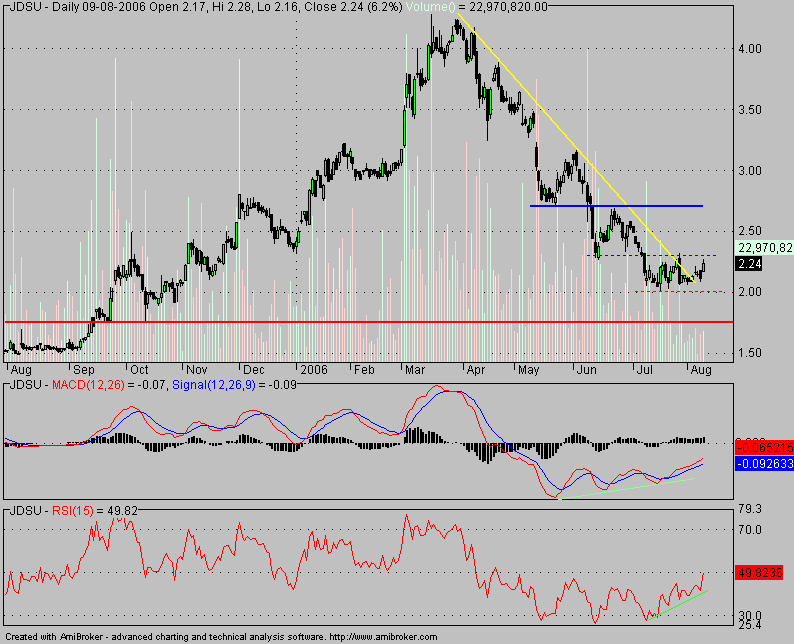Click the 'Volume() = 22,970,820.00' title text
Viewport: 794px width, 644px height.
click(x=476, y=7)
